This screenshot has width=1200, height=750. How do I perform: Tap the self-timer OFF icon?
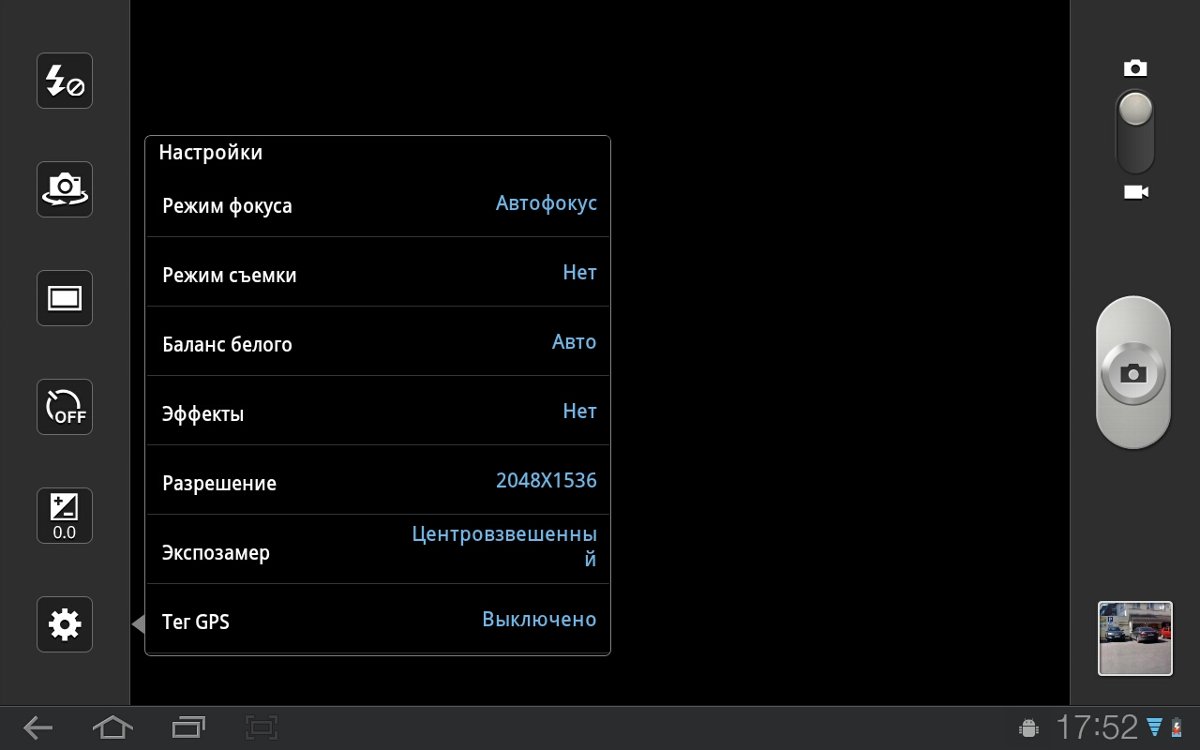click(65, 407)
